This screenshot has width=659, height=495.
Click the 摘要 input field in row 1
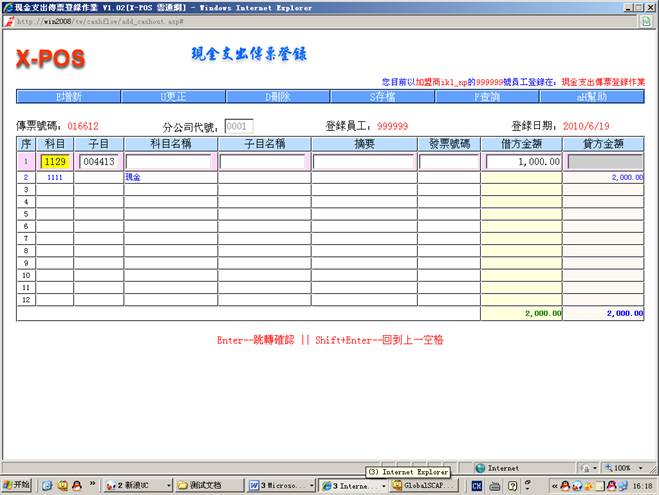[362, 161]
